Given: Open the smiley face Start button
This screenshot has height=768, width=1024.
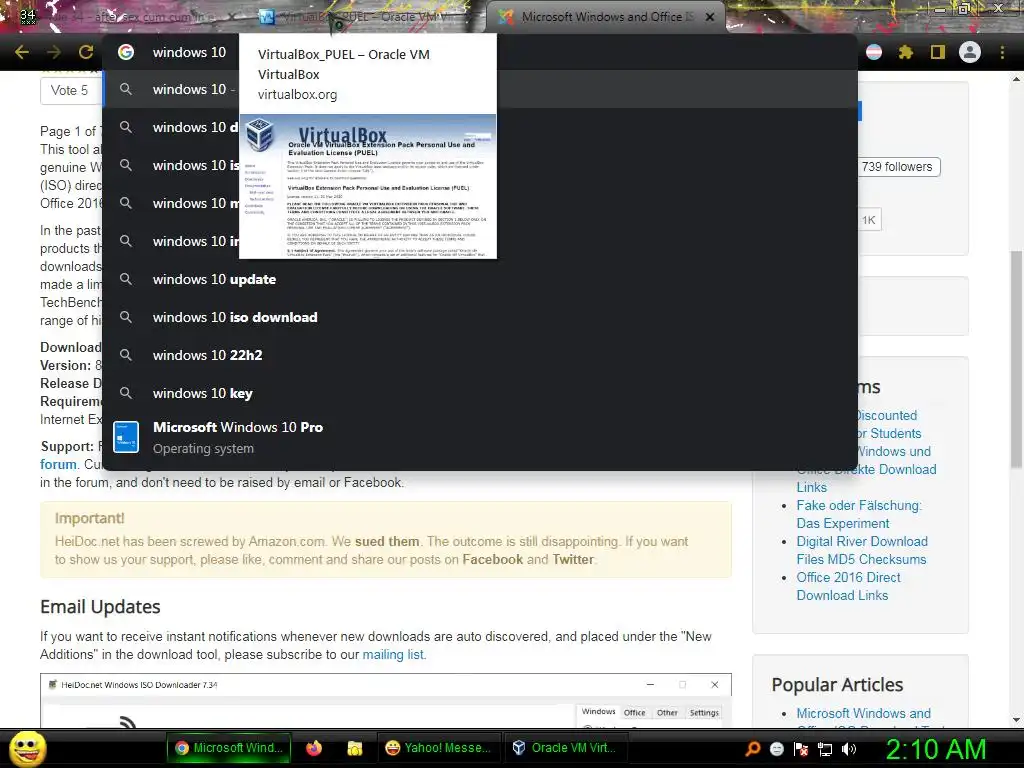Looking at the screenshot, I should coord(27,748).
